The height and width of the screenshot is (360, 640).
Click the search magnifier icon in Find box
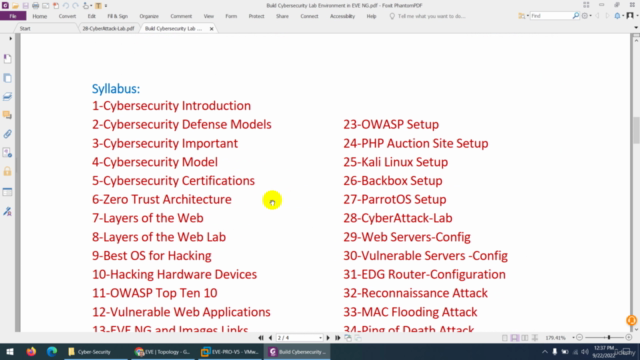click(x=576, y=16)
